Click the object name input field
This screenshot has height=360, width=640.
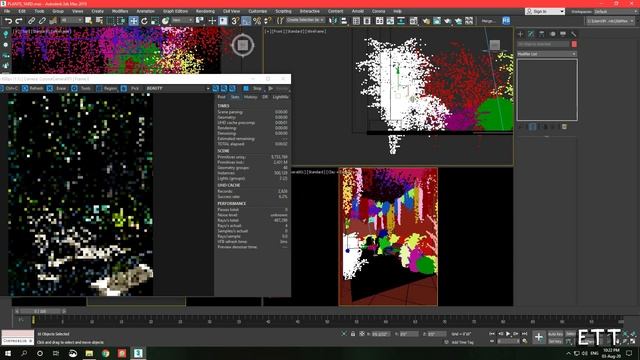pos(544,44)
